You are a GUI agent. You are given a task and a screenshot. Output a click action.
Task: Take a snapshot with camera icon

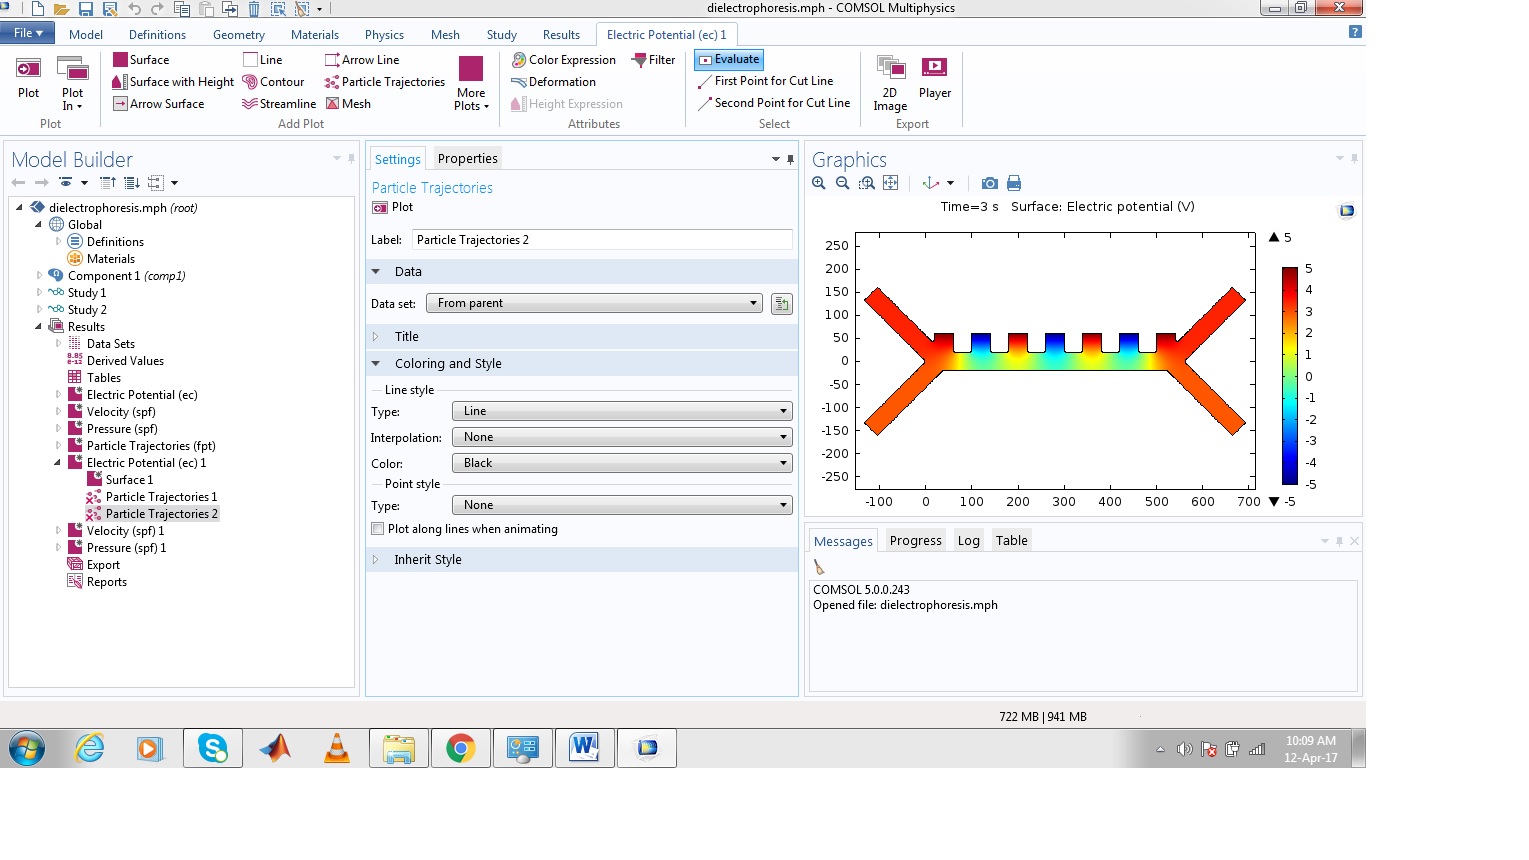[x=989, y=183]
